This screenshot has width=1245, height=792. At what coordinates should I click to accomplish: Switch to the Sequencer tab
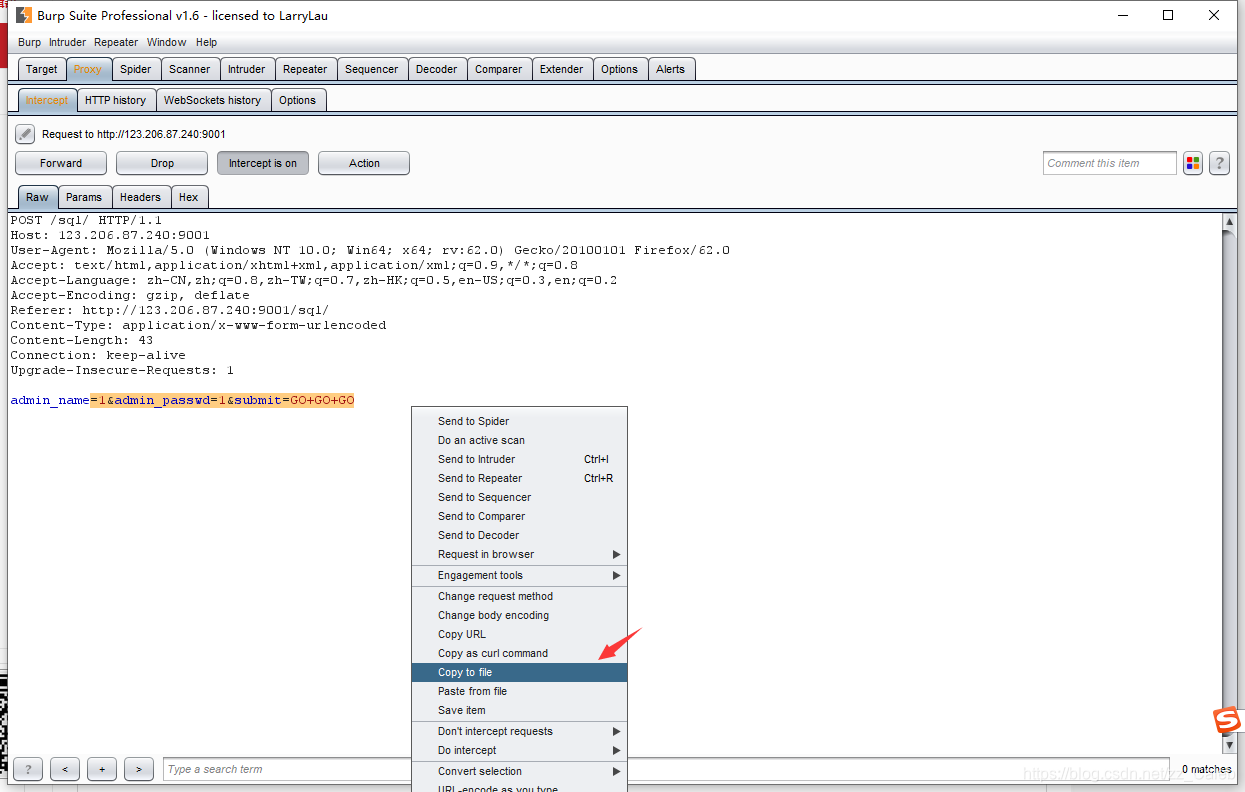coord(371,69)
